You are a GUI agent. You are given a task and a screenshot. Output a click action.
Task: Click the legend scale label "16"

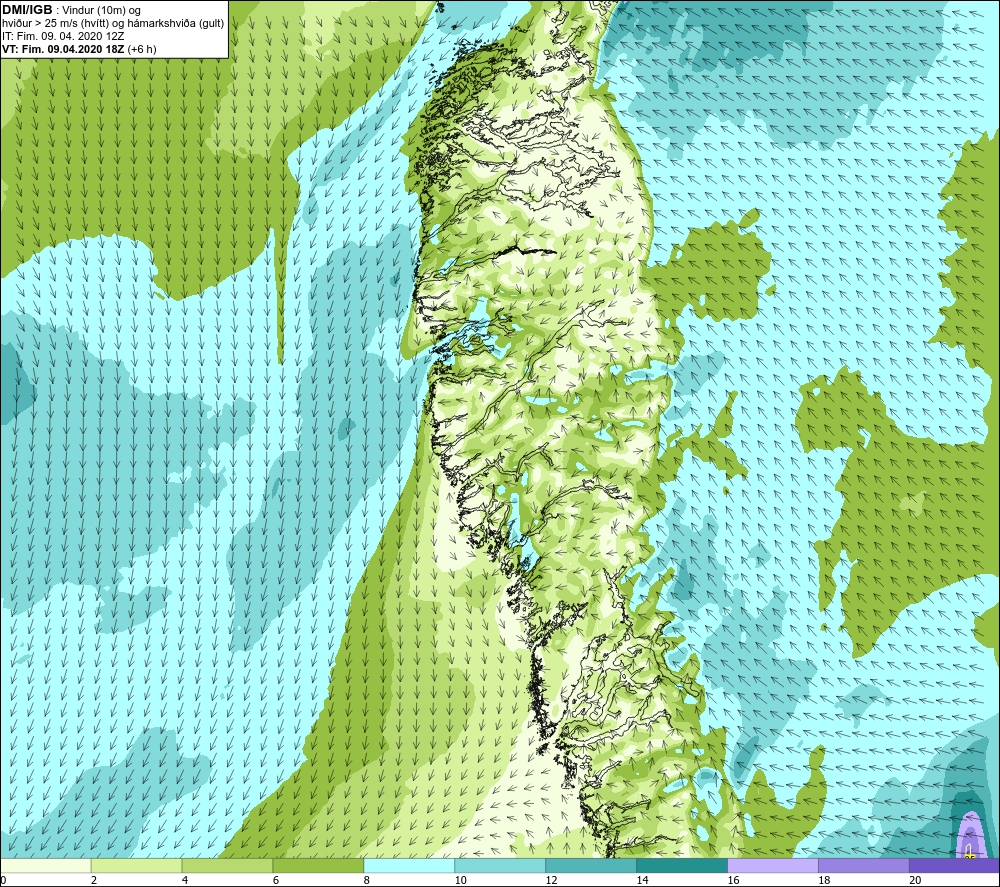pos(733,880)
